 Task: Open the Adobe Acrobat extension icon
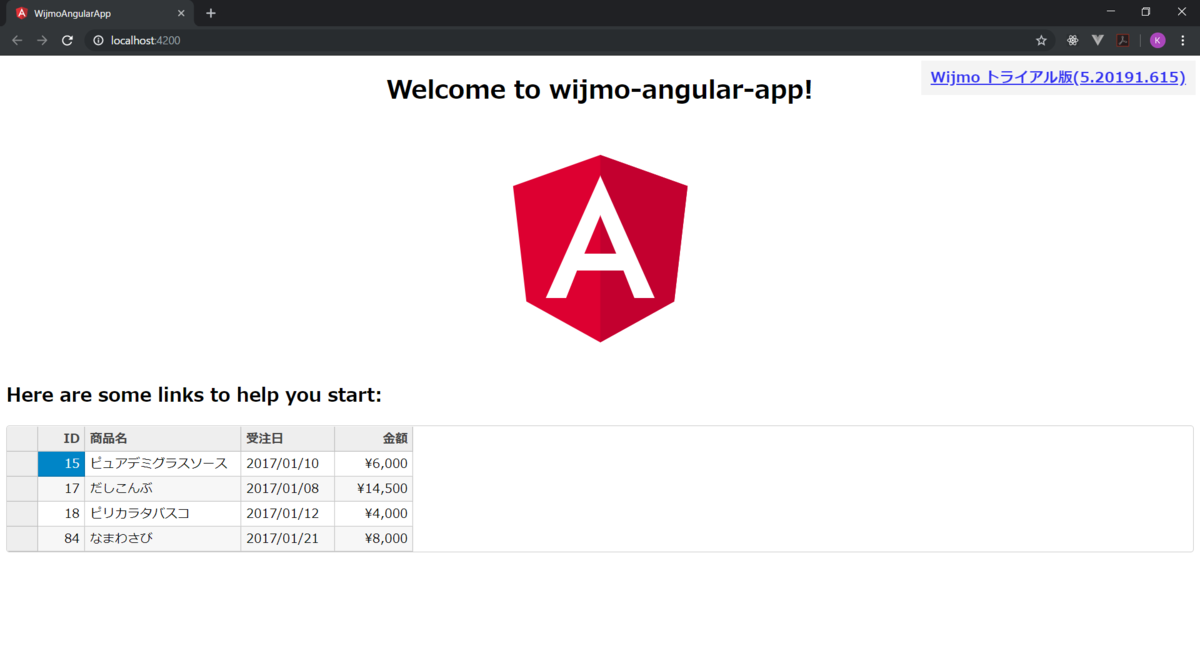tap(1123, 40)
